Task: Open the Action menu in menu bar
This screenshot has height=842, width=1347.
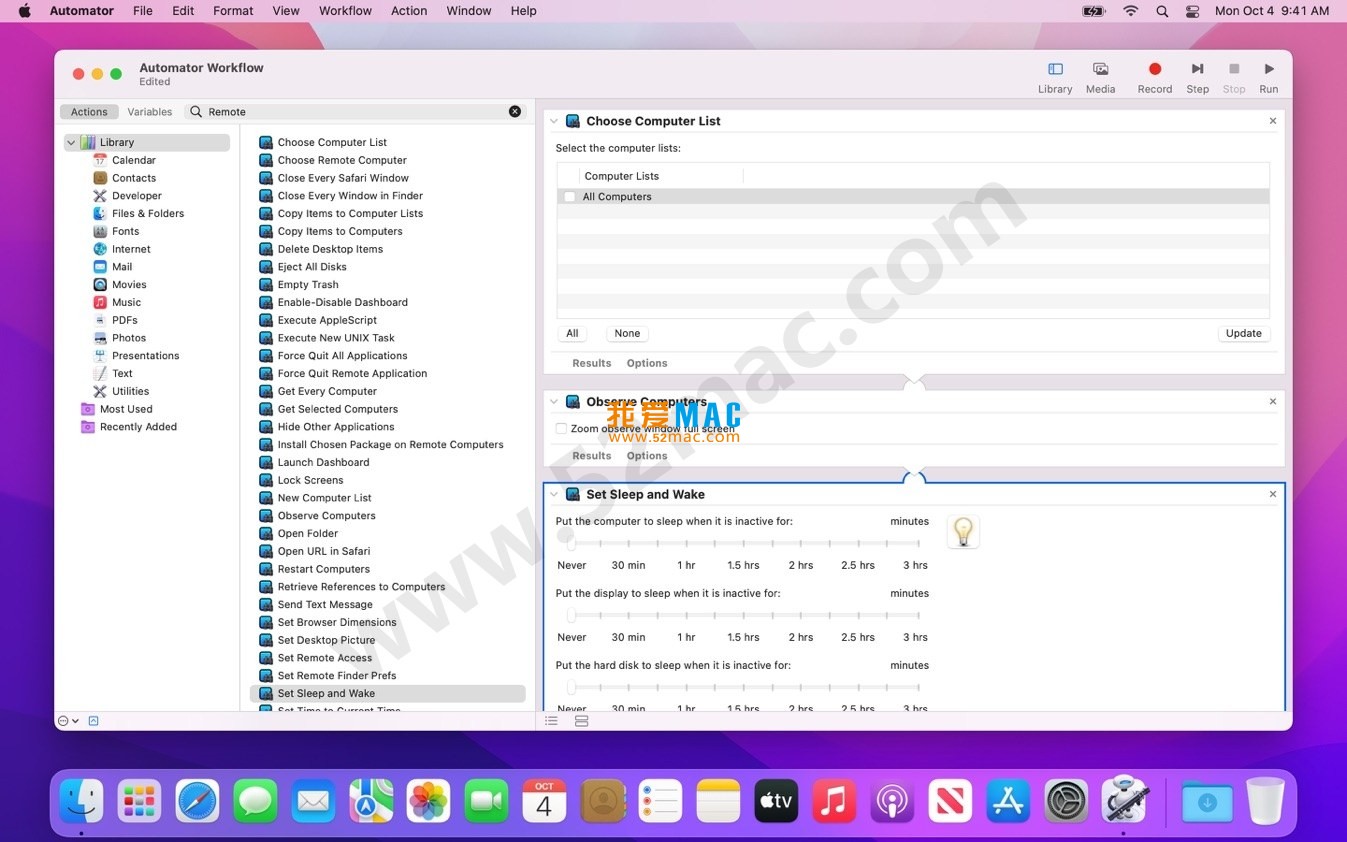Action: click(x=409, y=11)
